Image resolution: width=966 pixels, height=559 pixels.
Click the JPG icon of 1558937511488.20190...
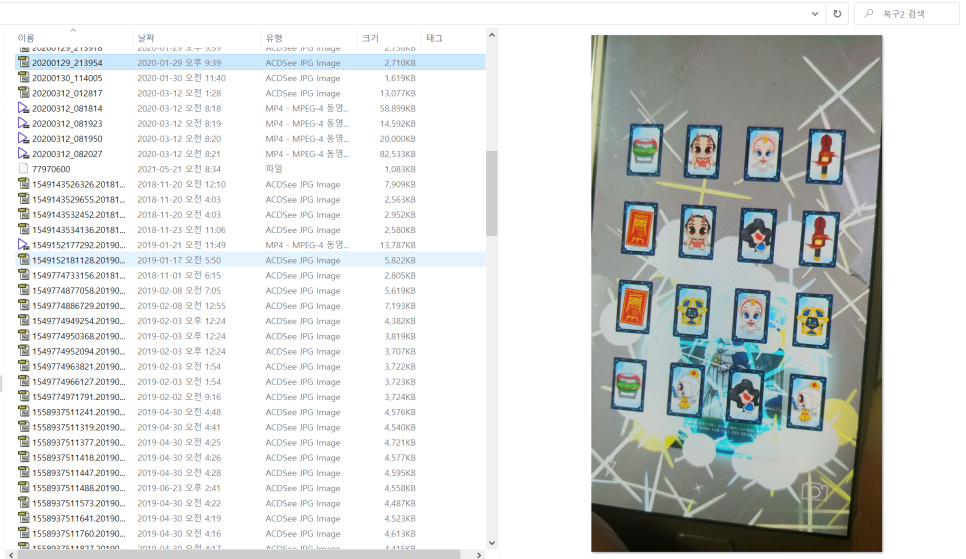pyautogui.click(x=23, y=488)
